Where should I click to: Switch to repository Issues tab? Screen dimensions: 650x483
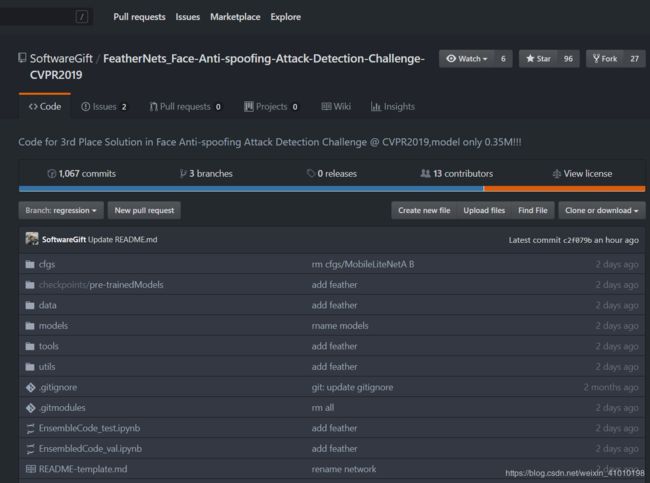(x=104, y=107)
